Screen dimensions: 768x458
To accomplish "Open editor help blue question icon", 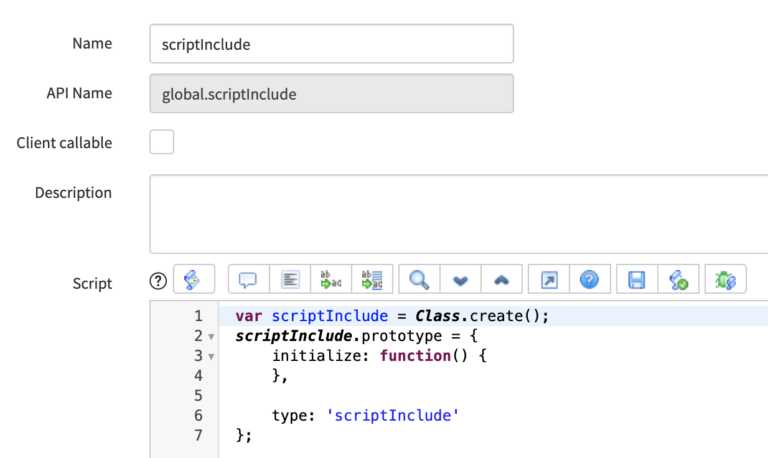I will pyautogui.click(x=589, y=280).
